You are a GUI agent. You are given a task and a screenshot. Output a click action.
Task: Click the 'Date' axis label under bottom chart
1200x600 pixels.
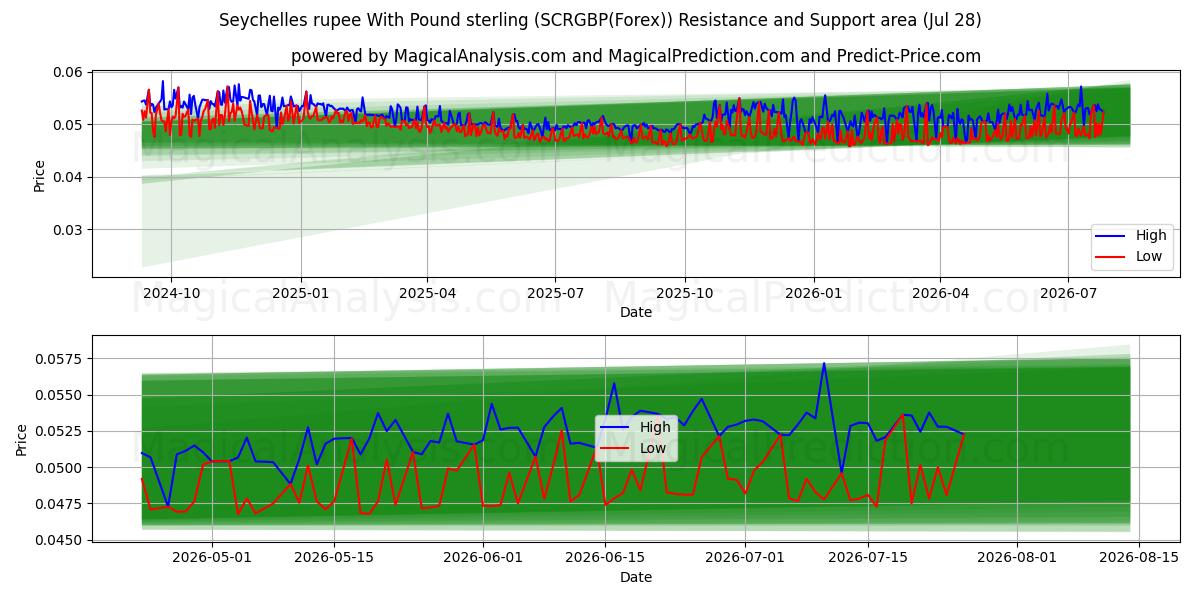(636, 577)
